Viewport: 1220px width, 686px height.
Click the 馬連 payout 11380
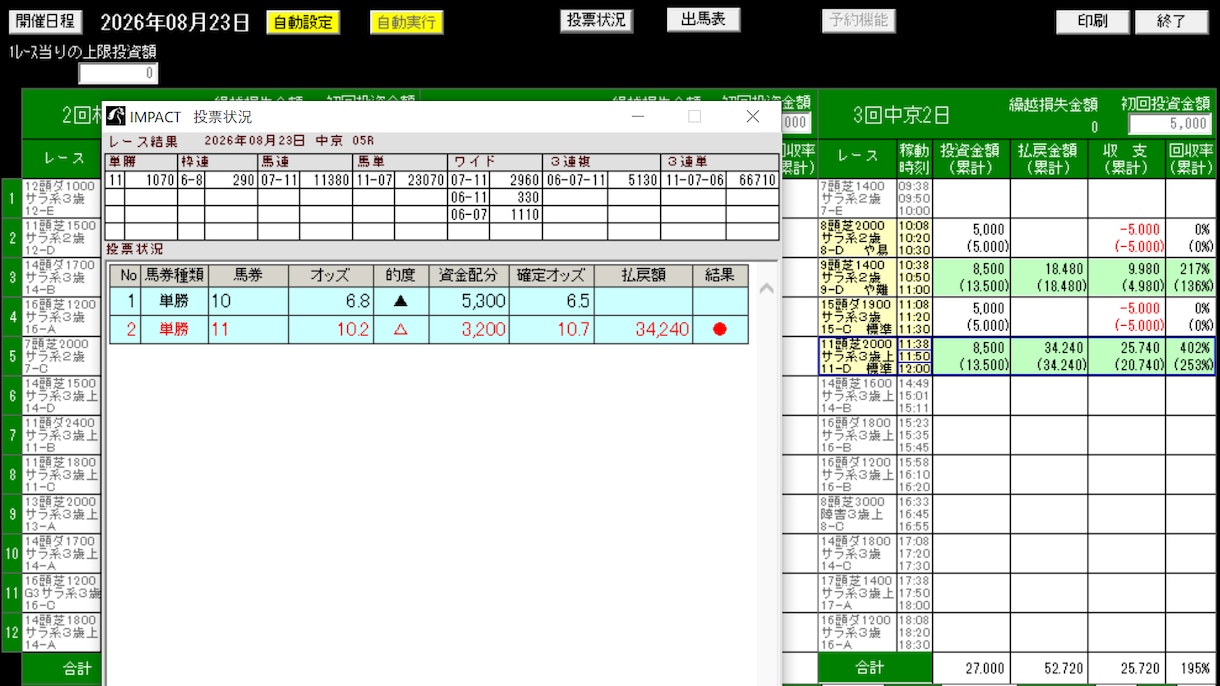(327, 180)
